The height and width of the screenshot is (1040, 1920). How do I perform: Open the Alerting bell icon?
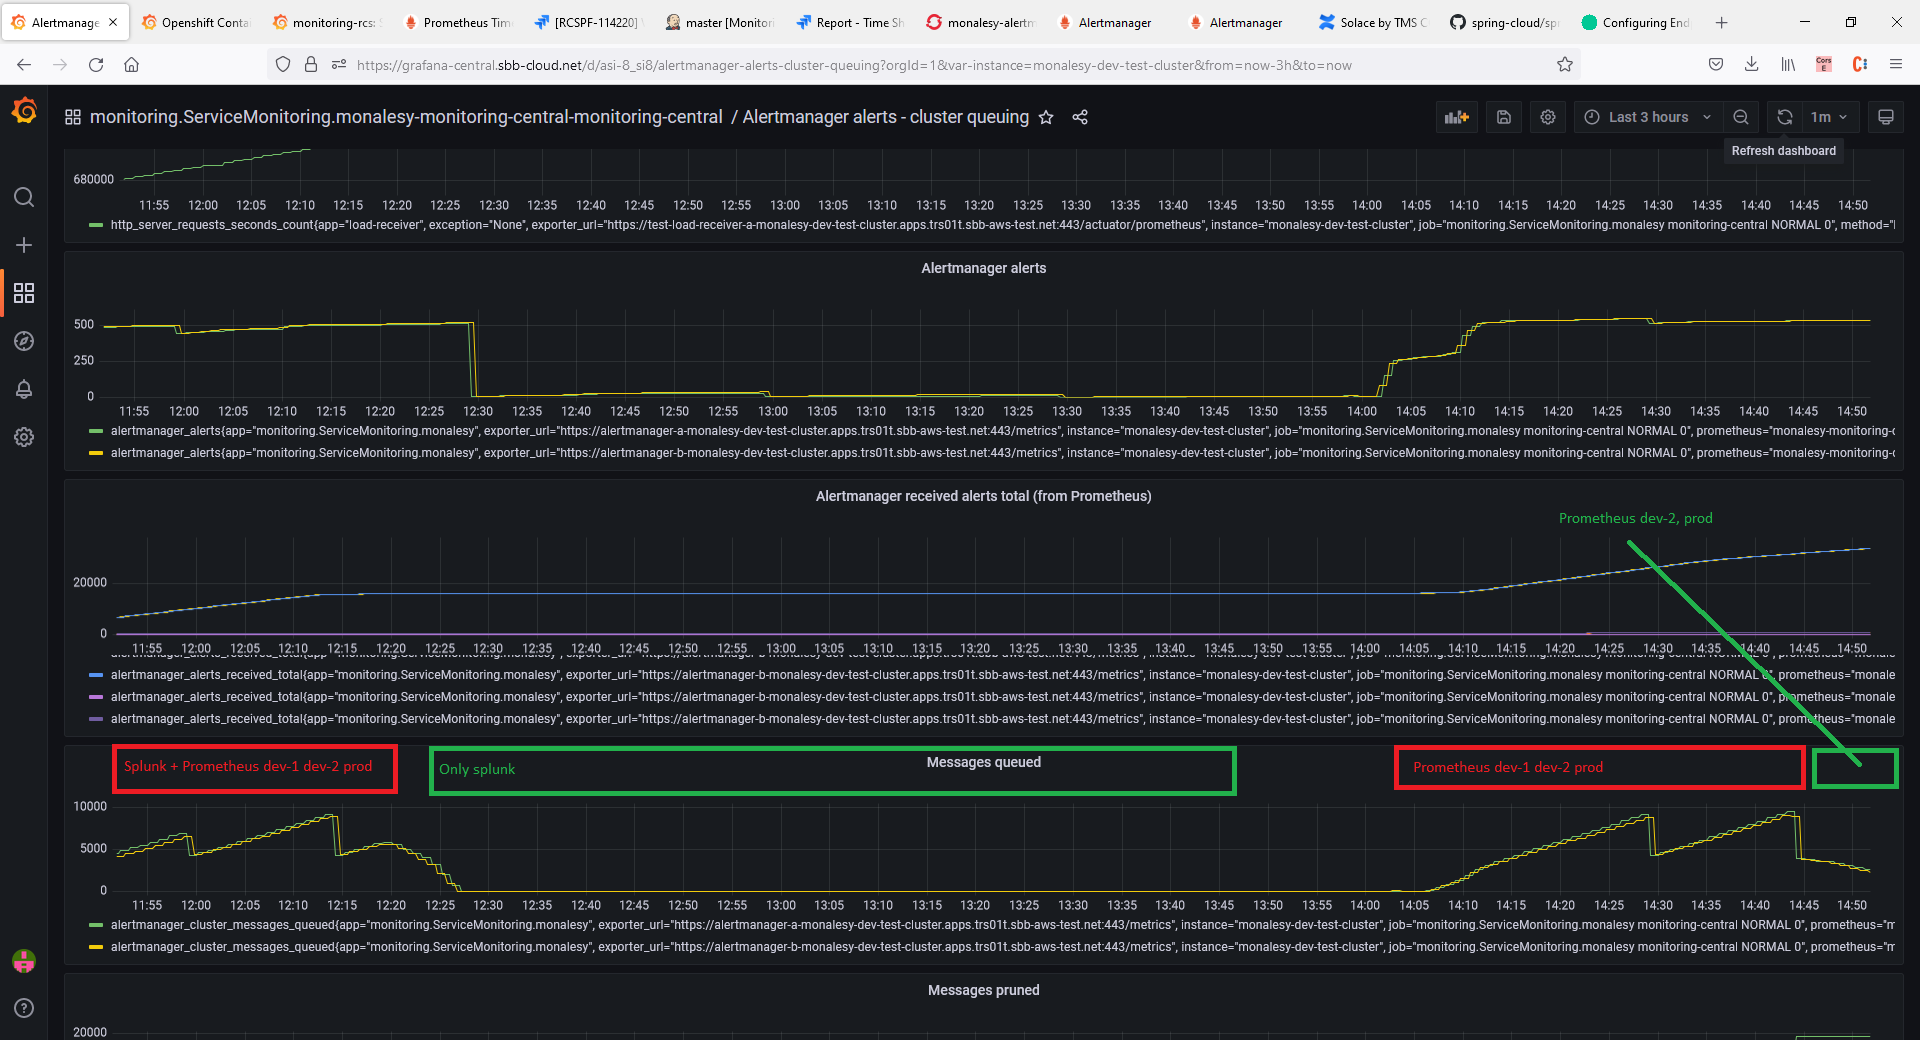24,389
